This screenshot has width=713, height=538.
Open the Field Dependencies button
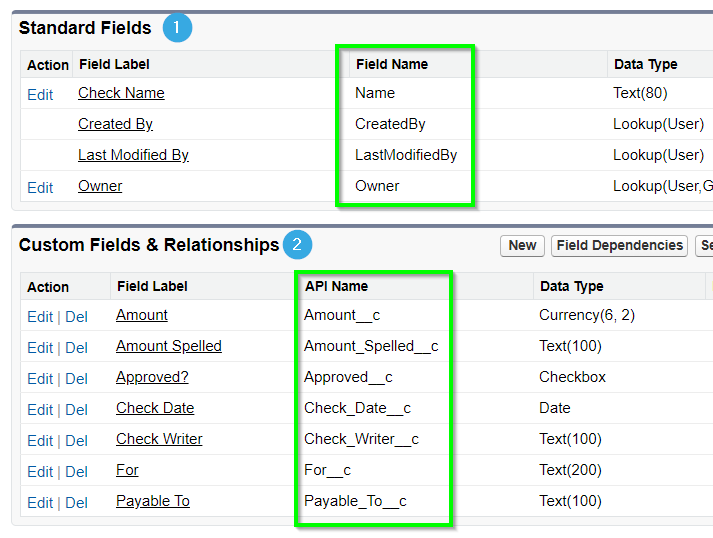(x=619, y=246)
